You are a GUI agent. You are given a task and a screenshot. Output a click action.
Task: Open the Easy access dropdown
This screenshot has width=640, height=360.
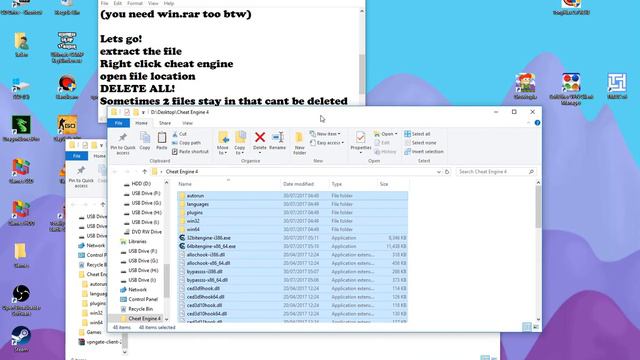pyautogui.click(x=327, y=143)
